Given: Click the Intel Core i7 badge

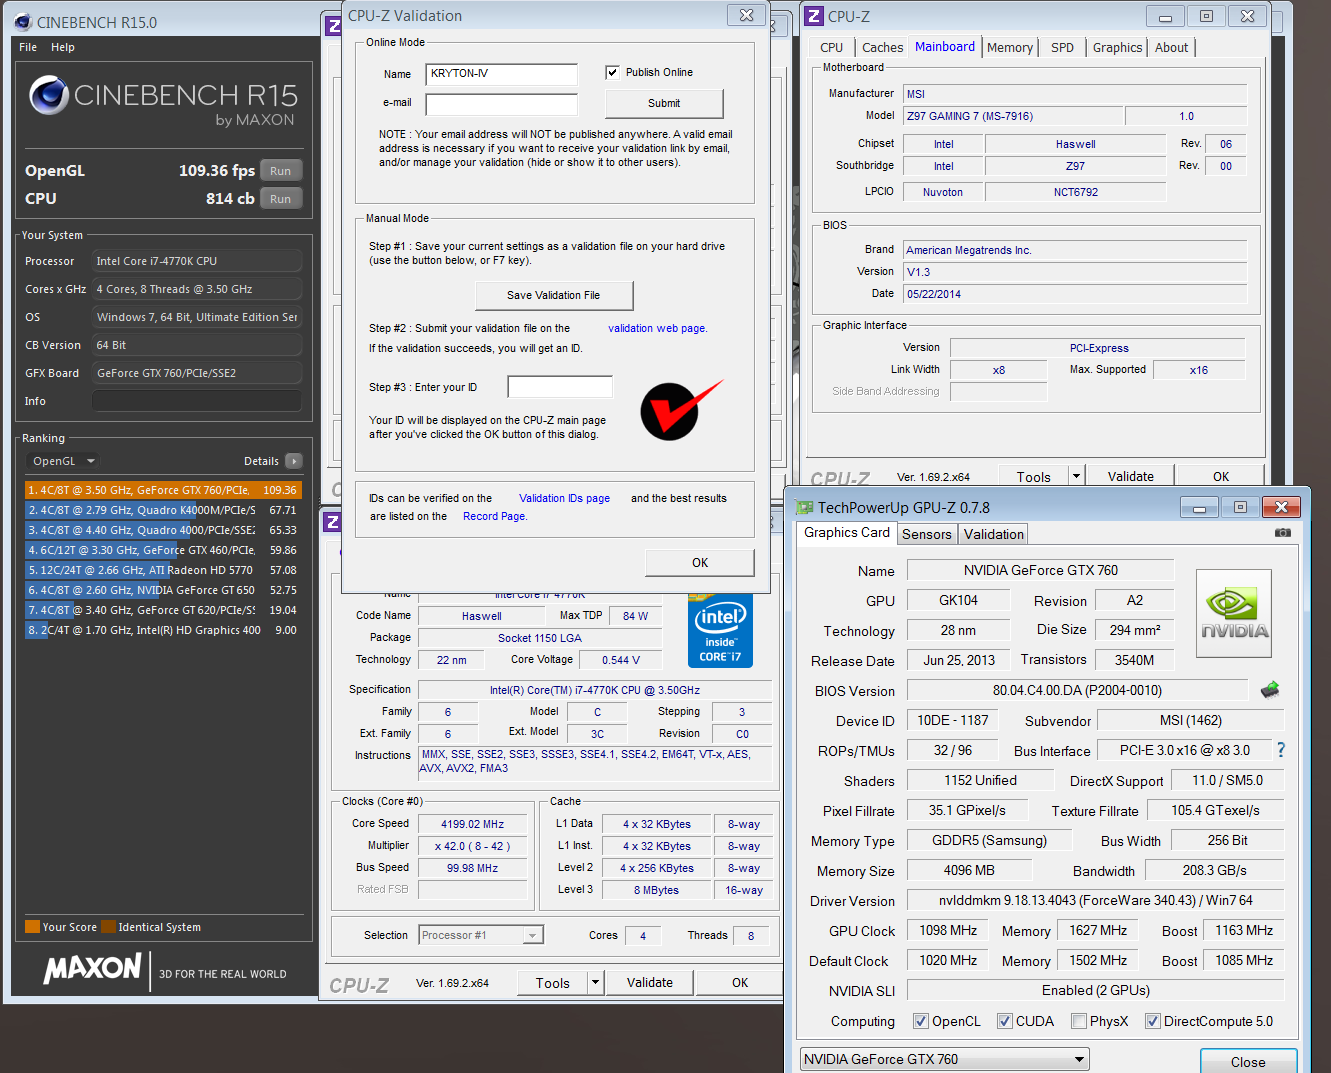Looking at the screenshot, I should point(720,631).
